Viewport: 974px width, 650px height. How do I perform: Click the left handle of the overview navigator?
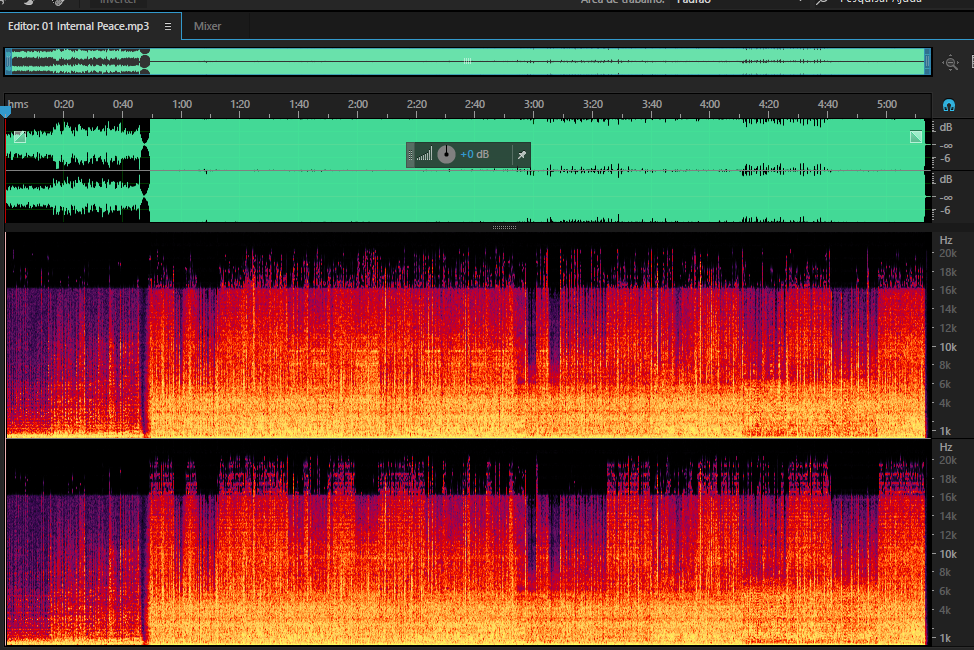coord(8,62)
